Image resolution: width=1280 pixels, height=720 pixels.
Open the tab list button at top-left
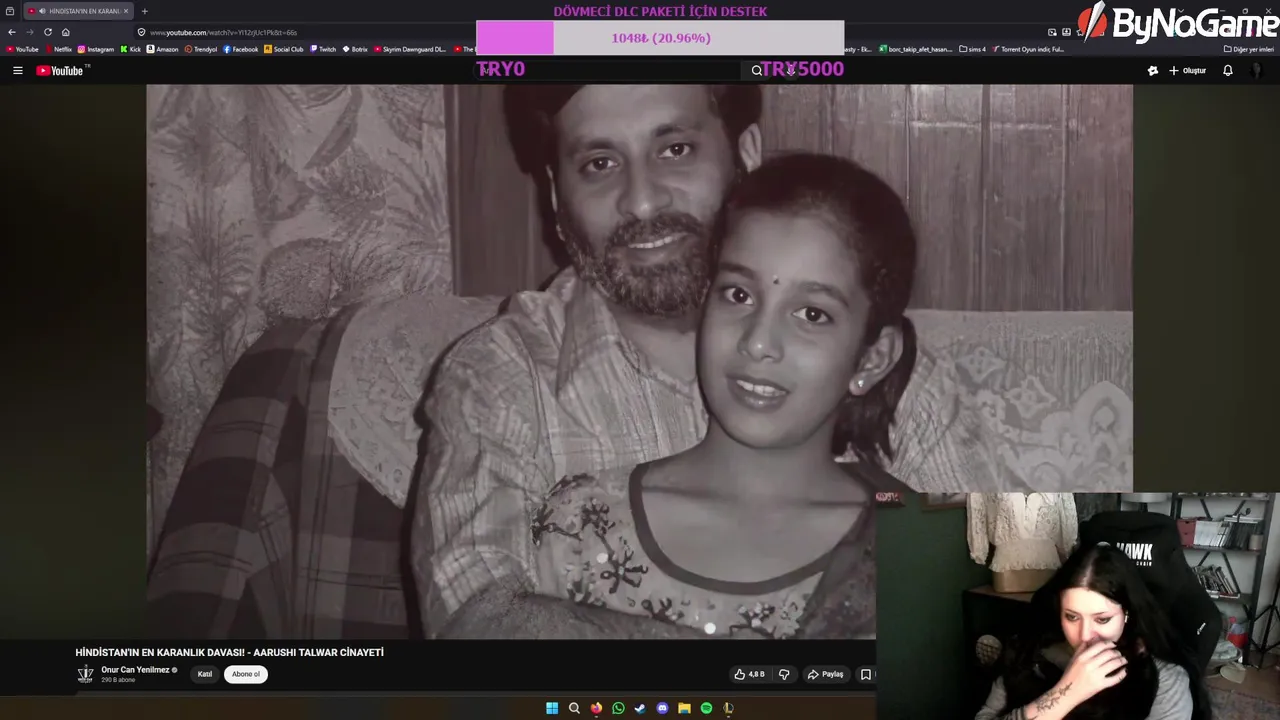click(x=10, y=11)
